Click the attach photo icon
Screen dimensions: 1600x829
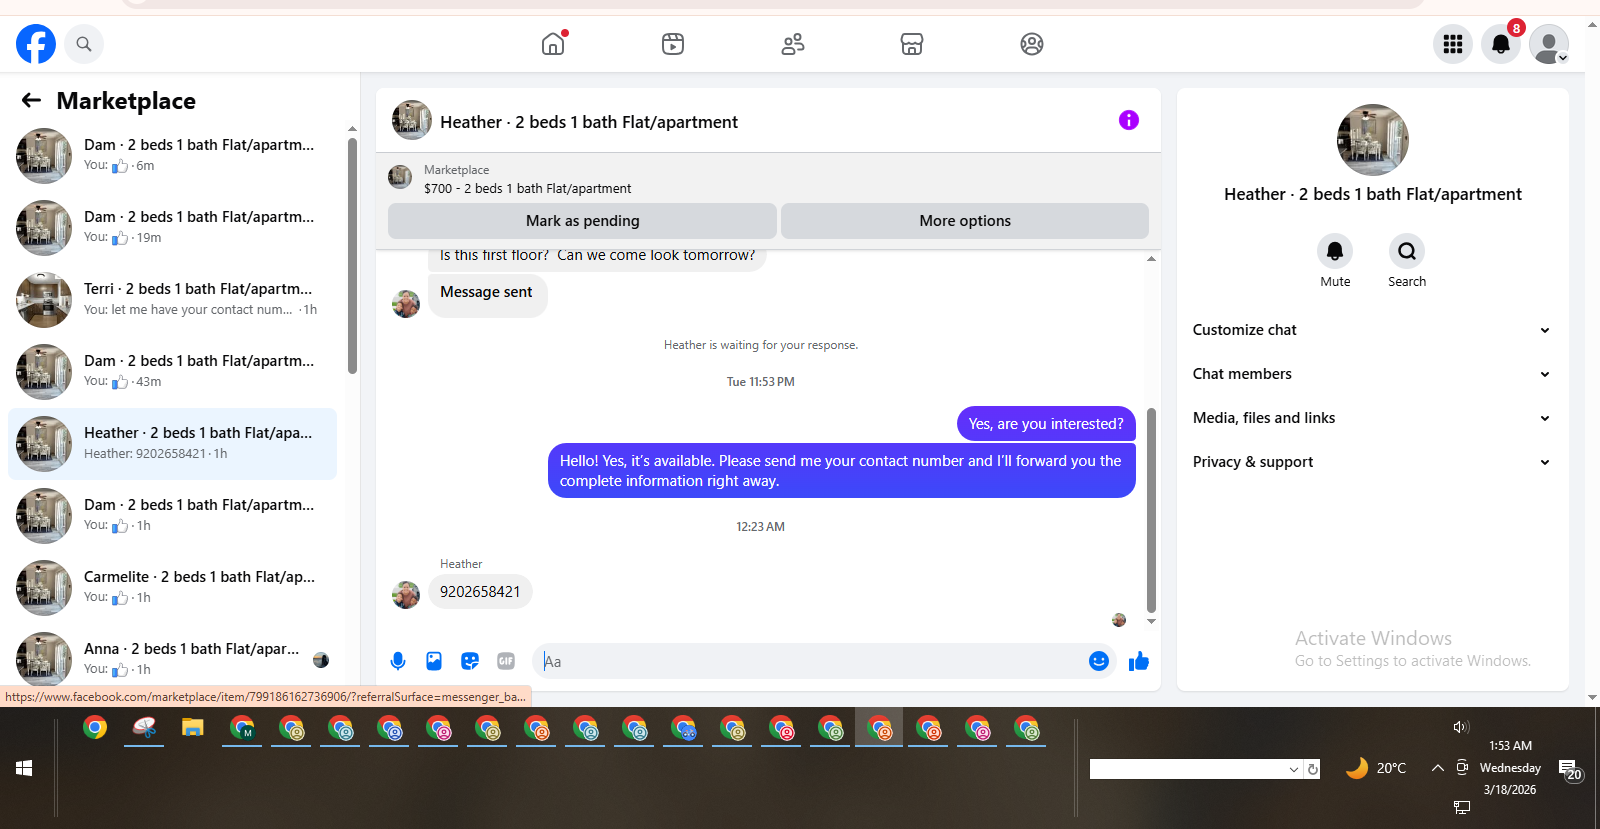434,661
